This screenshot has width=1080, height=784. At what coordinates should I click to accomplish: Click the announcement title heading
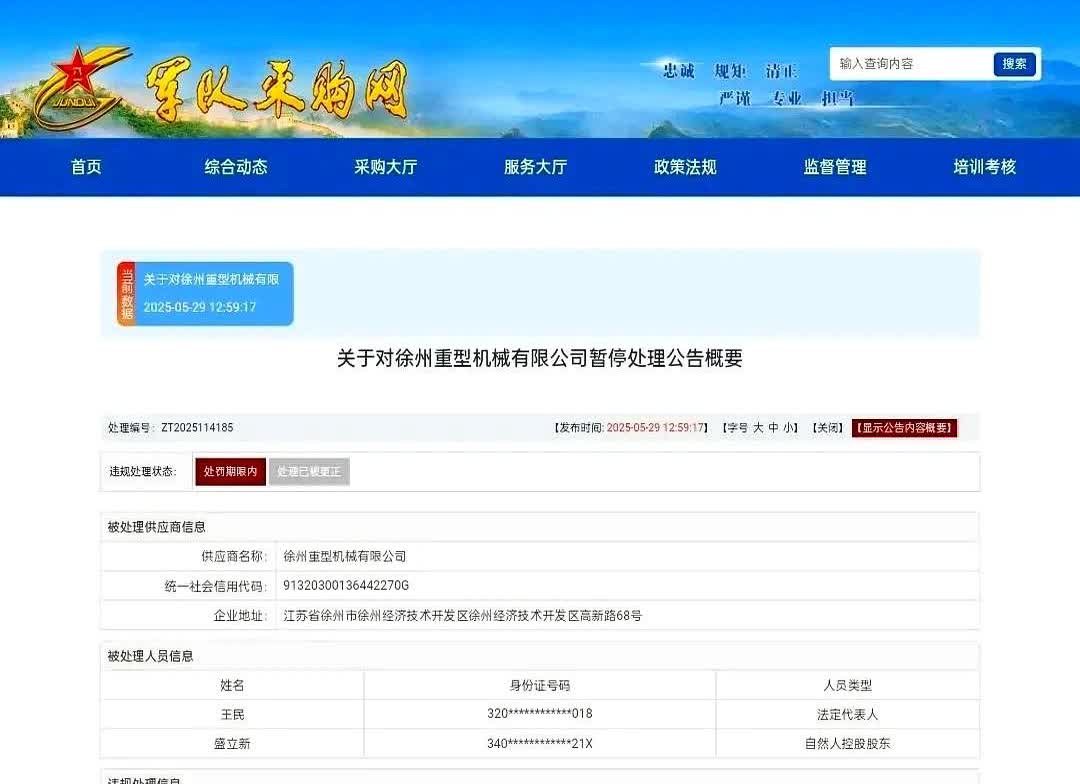tap(539, 358)
